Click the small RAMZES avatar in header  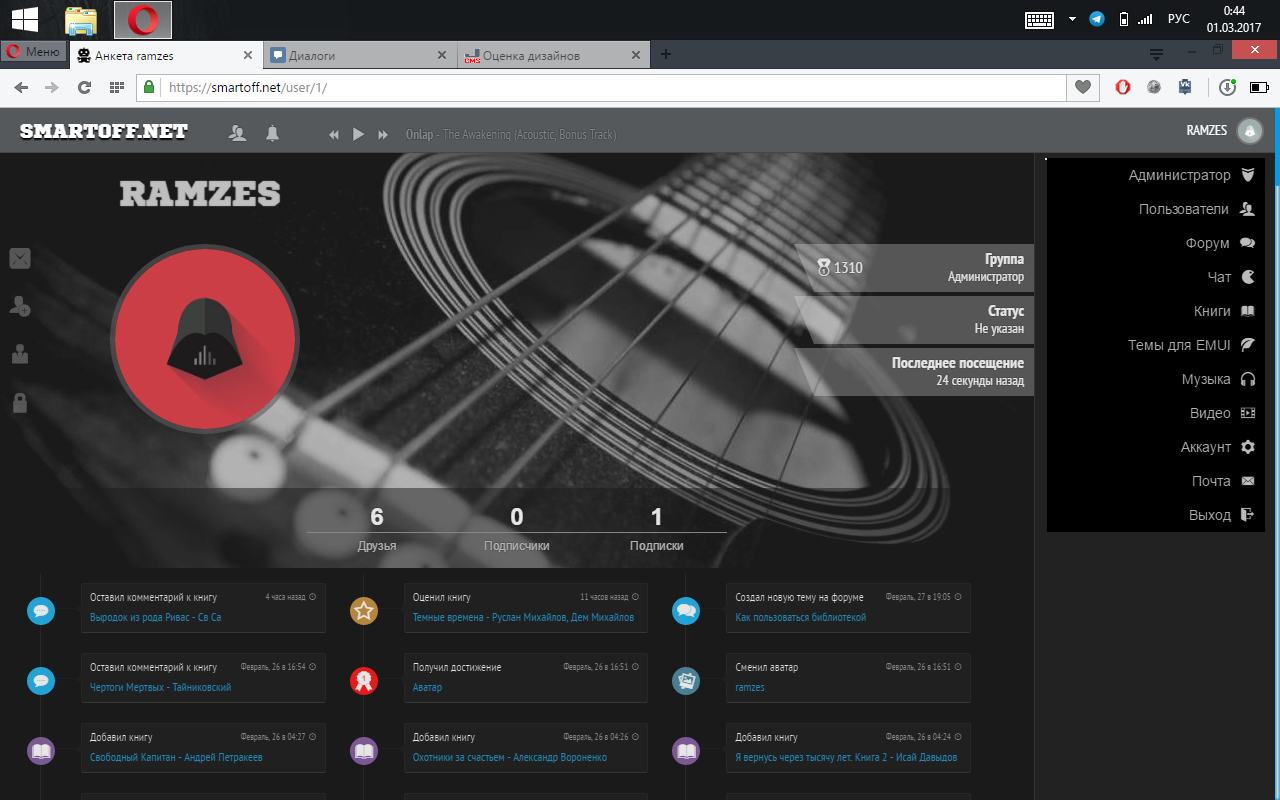(1249, 131)
